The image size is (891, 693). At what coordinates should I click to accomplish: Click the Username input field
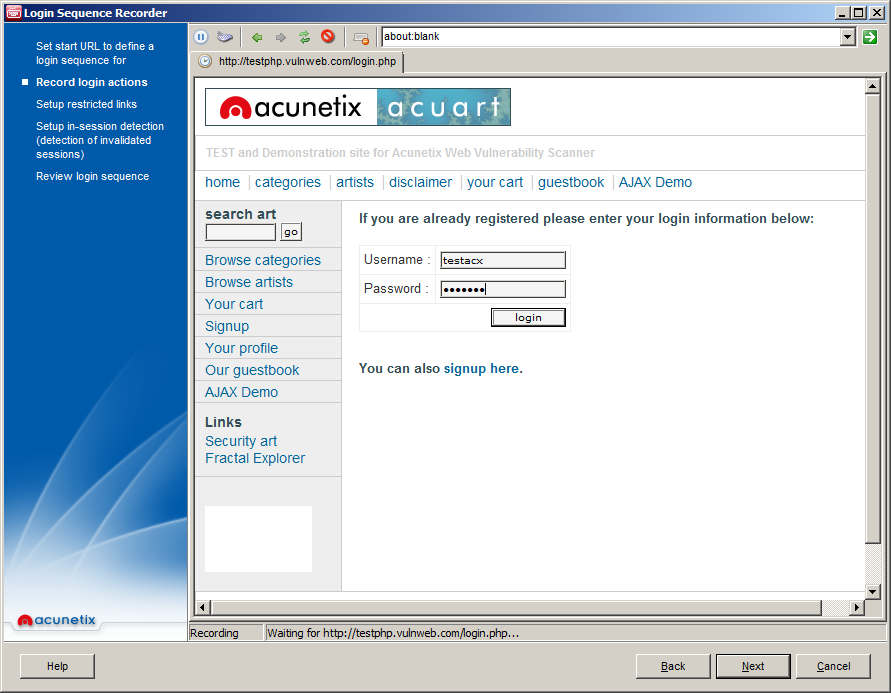pos(503,260)
